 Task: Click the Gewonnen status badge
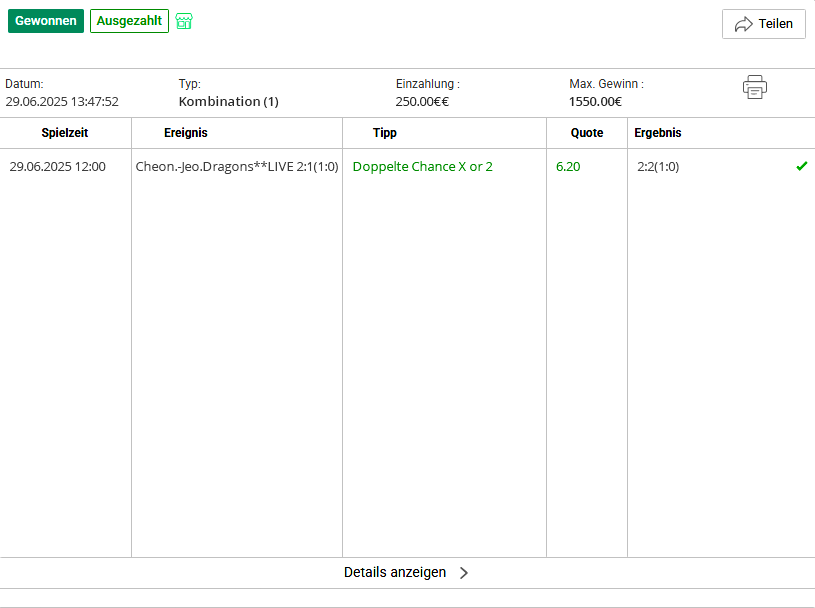(x=46, y=21)
